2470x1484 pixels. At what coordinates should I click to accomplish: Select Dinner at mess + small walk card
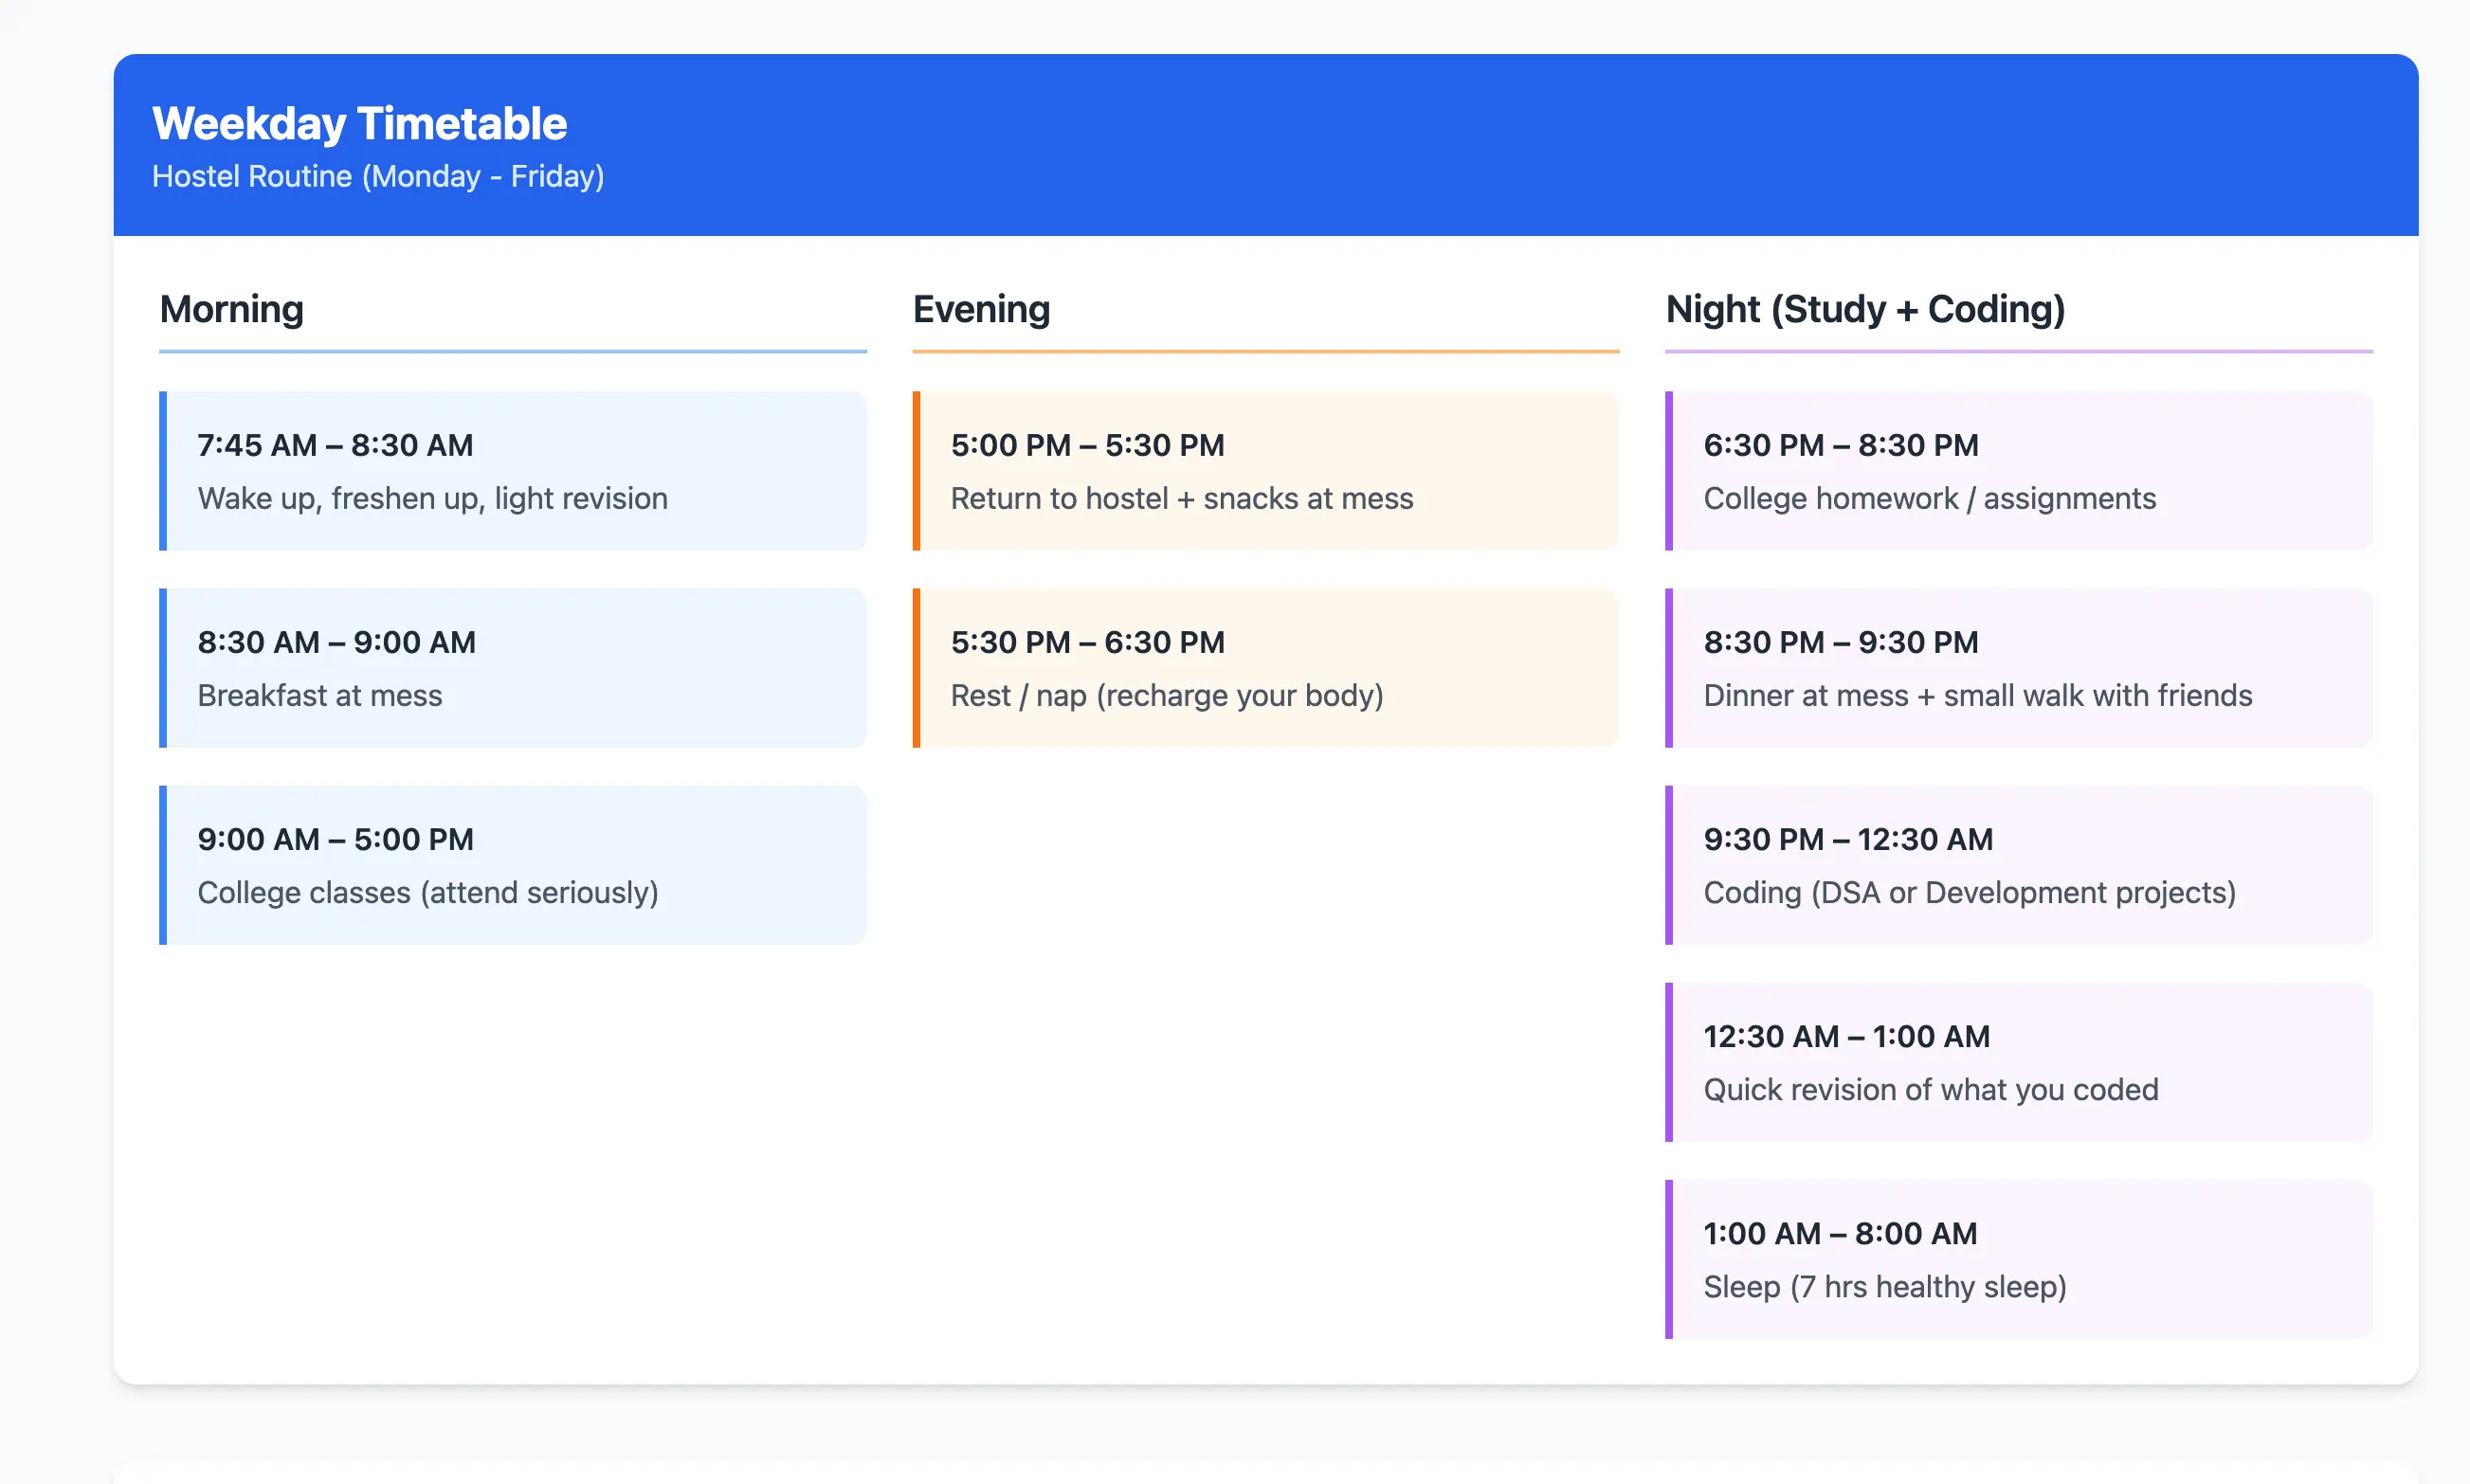pos(2017,668)
